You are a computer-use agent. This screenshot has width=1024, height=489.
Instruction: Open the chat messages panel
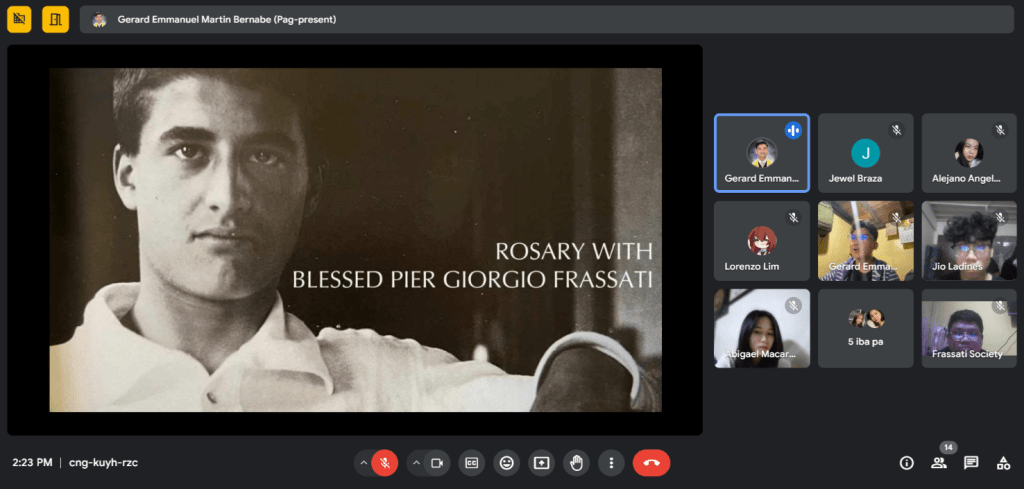coord(970,463)
